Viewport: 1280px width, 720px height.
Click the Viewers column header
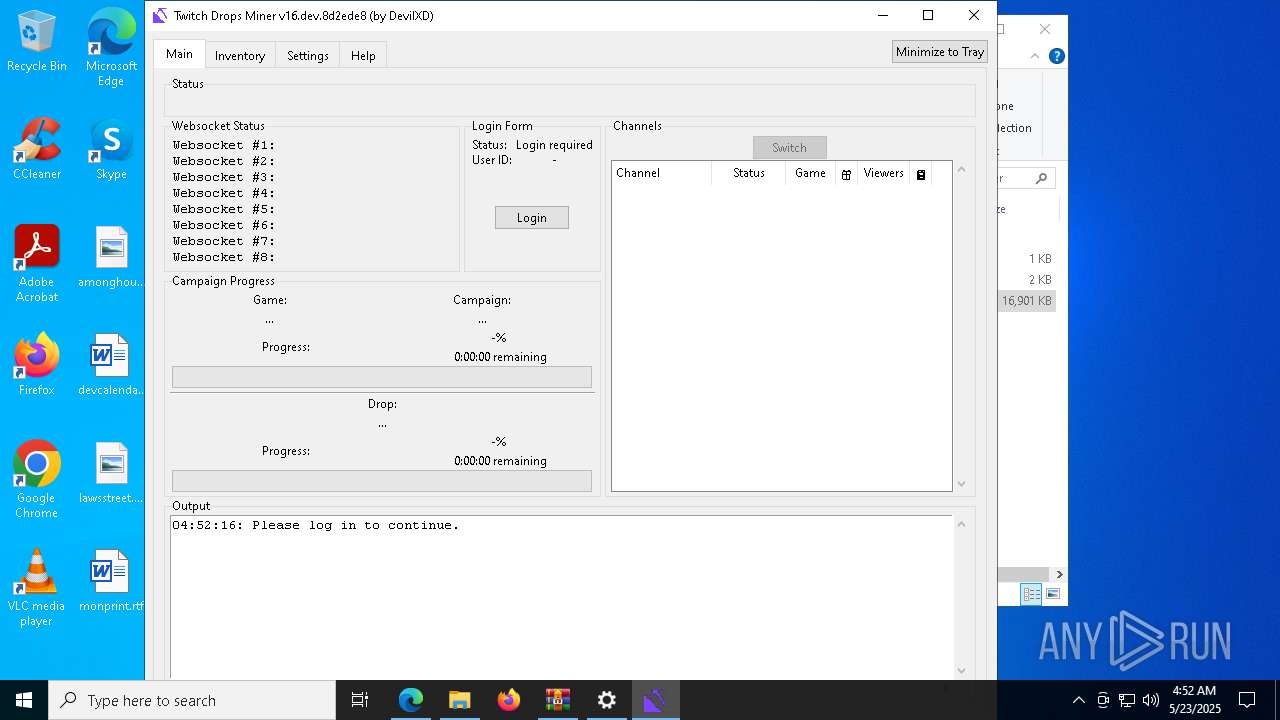click(883, 173)
